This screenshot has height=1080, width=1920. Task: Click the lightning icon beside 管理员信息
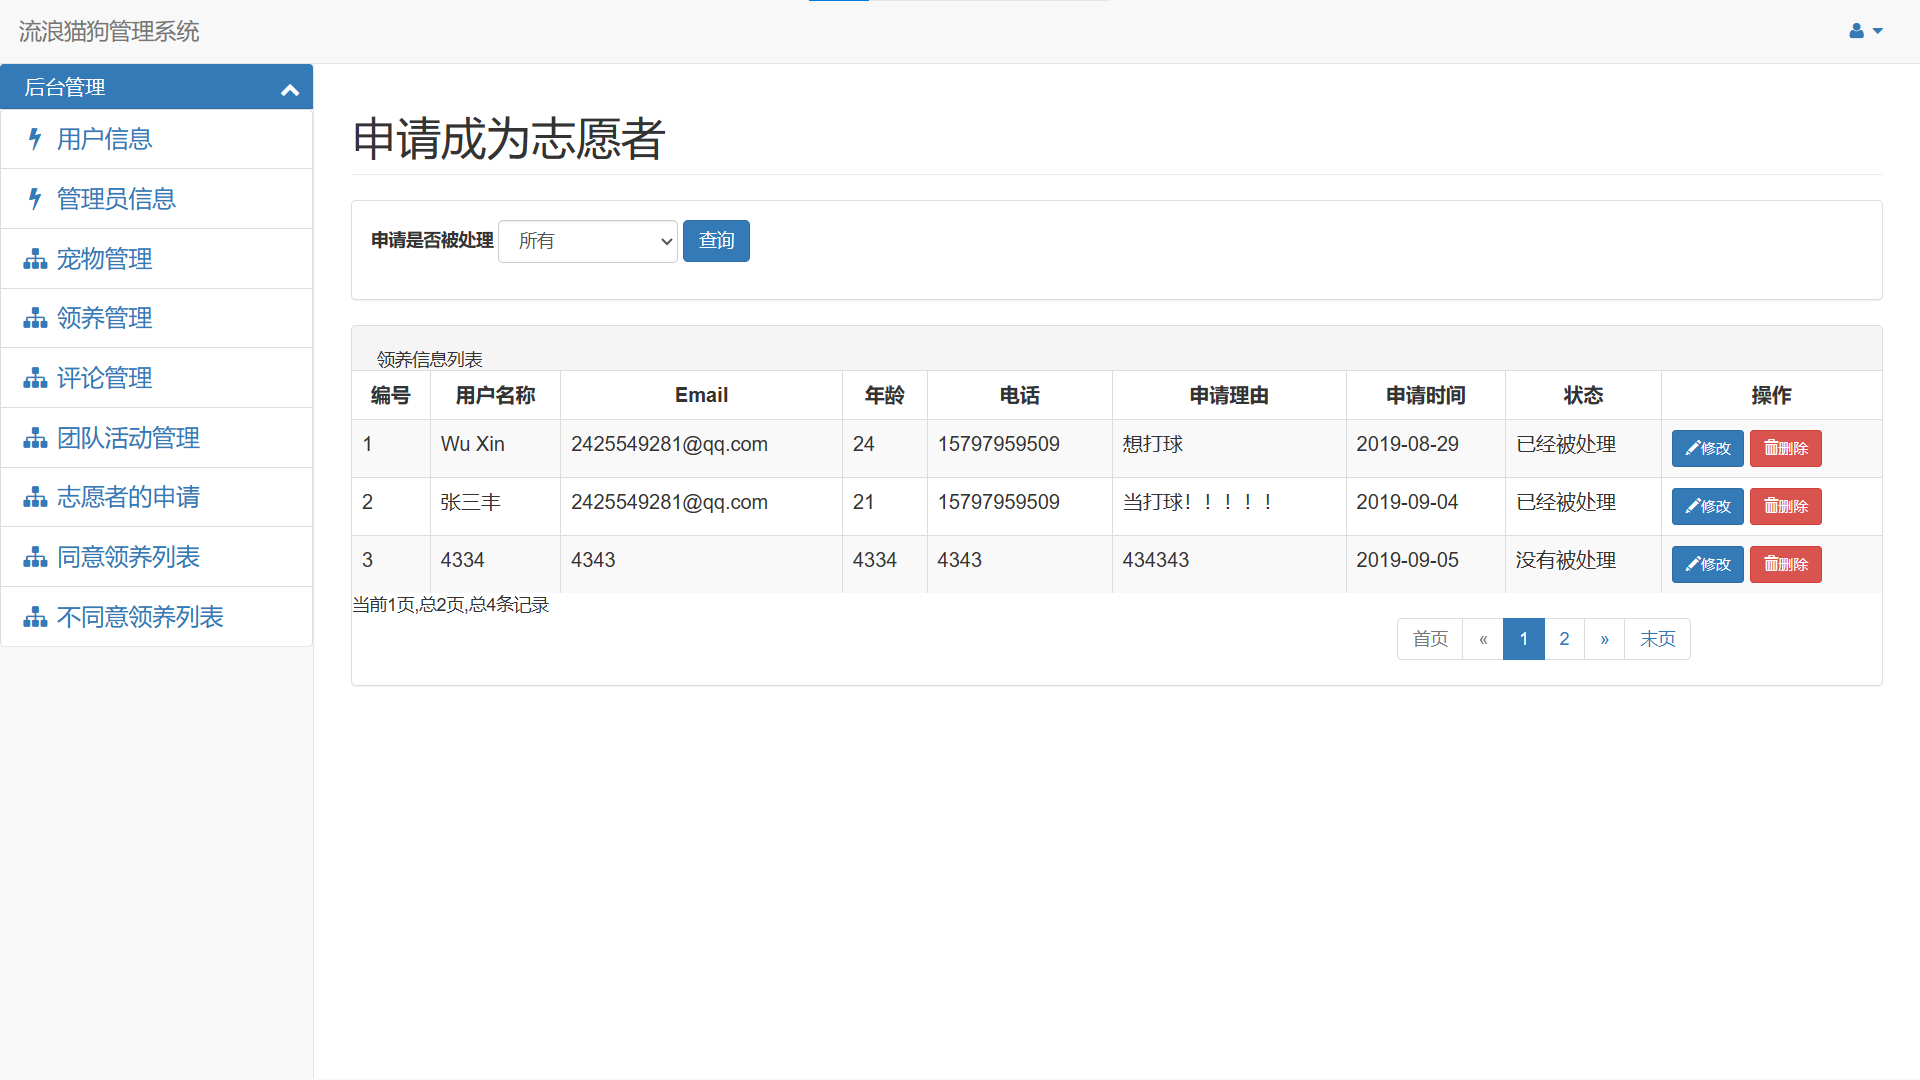[x=35, y=199]
